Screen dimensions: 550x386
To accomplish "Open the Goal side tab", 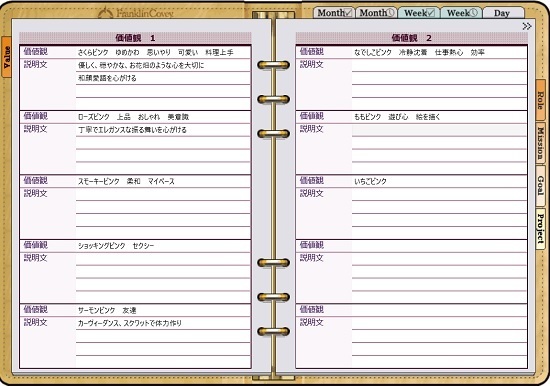I will coord(541,186).
